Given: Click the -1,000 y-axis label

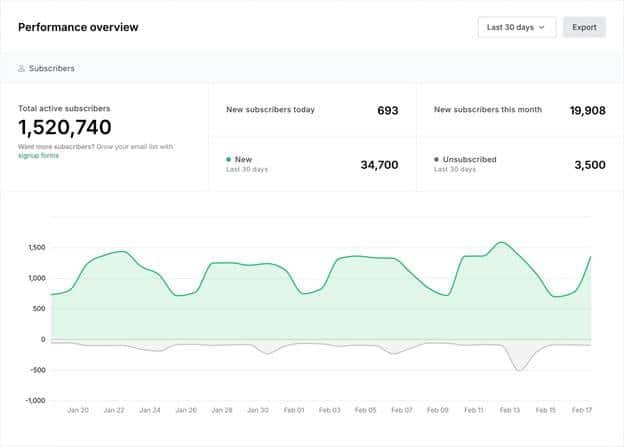Looking at the screenshot, I should (36, 400).
